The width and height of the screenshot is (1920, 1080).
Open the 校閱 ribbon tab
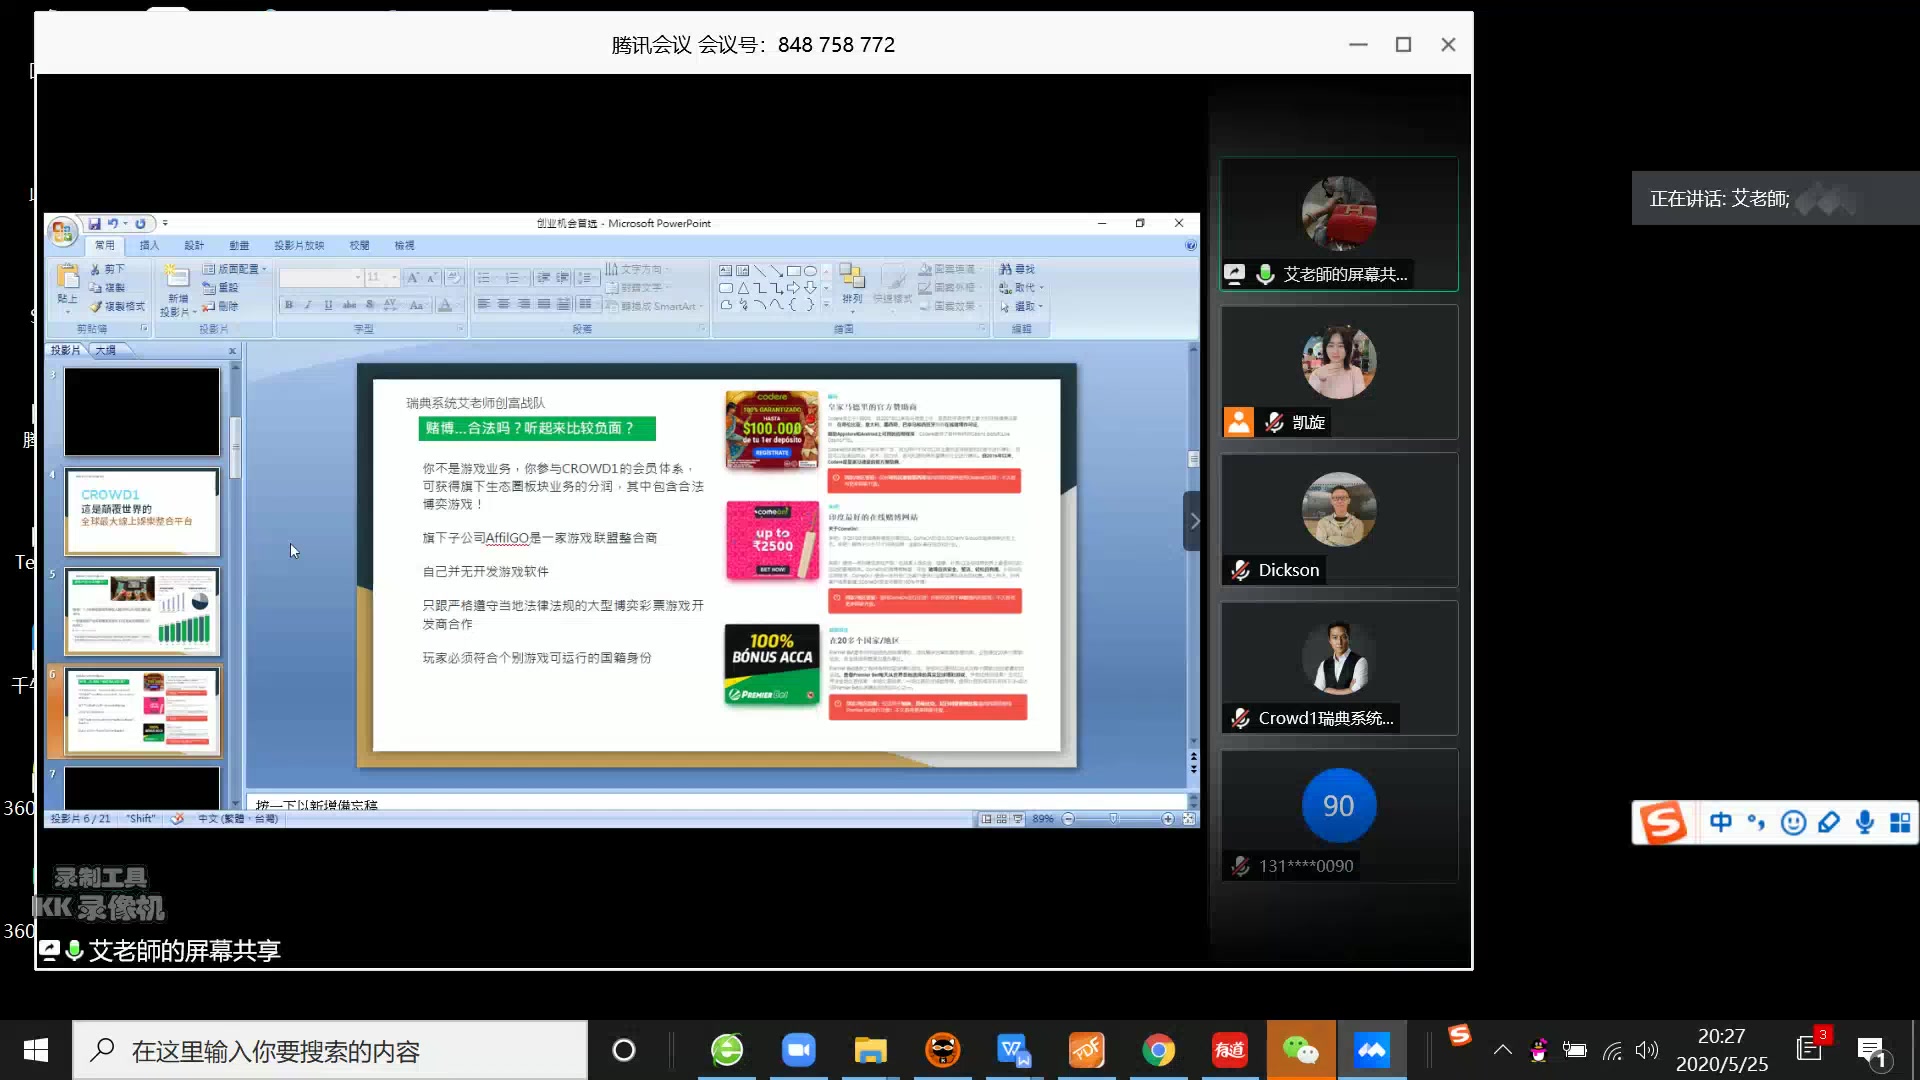click(359, 245)
